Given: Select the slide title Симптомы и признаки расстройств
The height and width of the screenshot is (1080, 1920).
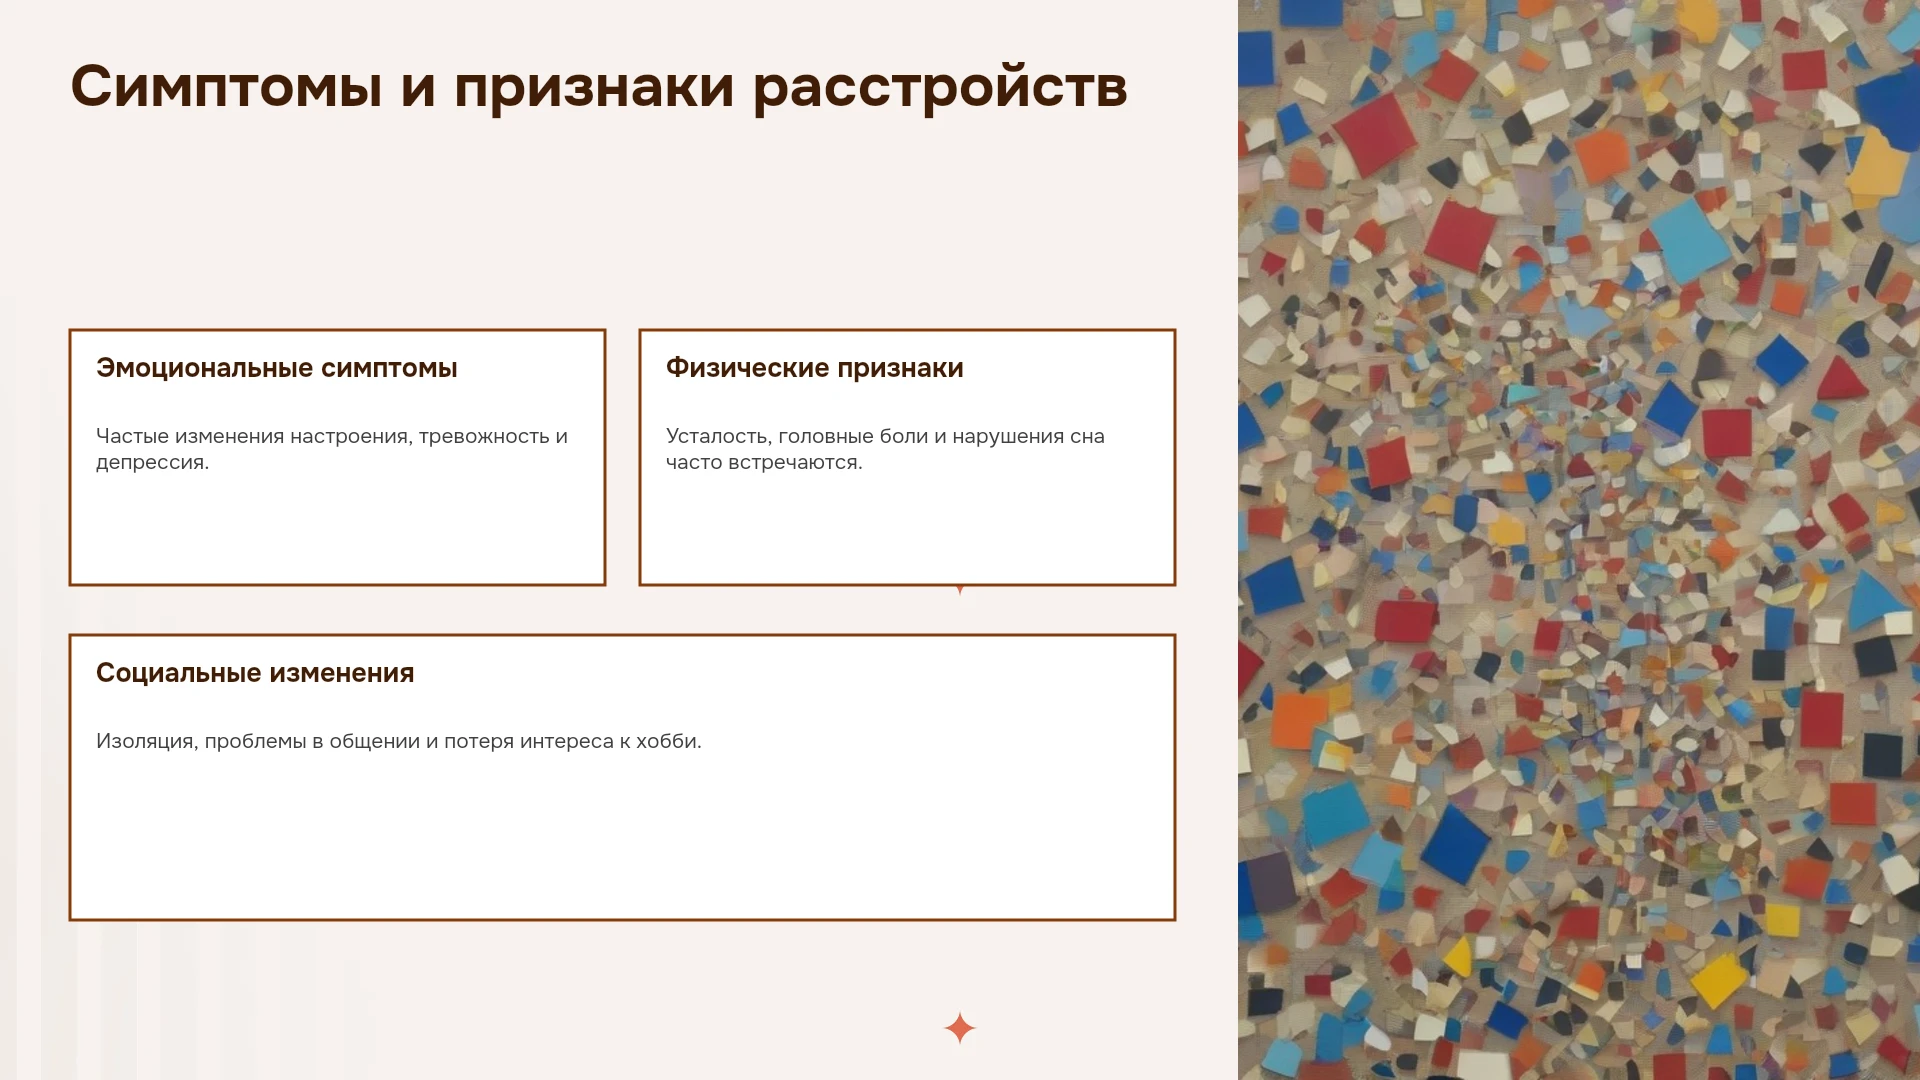Looking at the screenshot, I should pyautogui.click(x=599, y=87).
